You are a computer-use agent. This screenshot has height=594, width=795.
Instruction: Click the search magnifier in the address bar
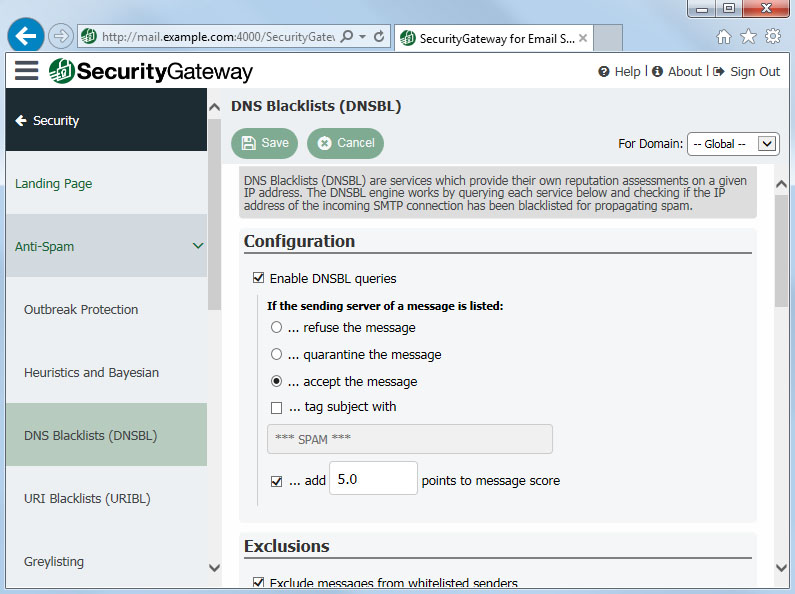coord(347,36)
